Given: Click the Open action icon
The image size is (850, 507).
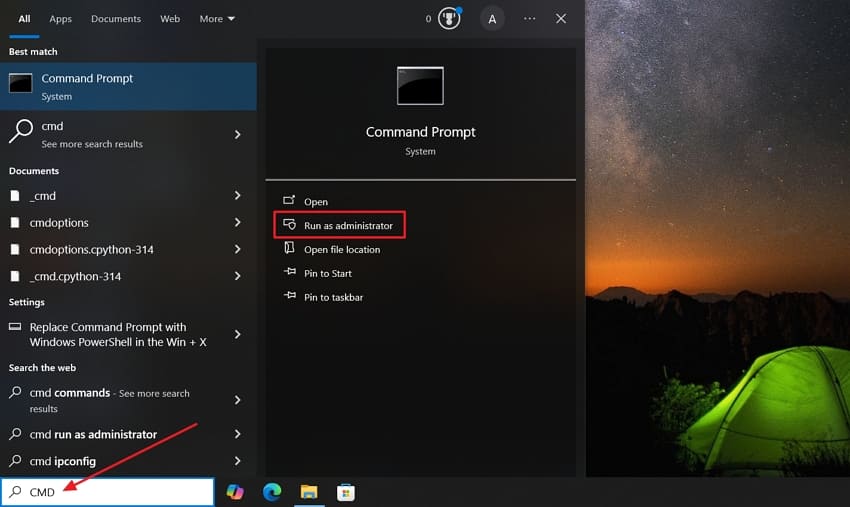Looking at the screenshot, I should click(x=289, y=201).
